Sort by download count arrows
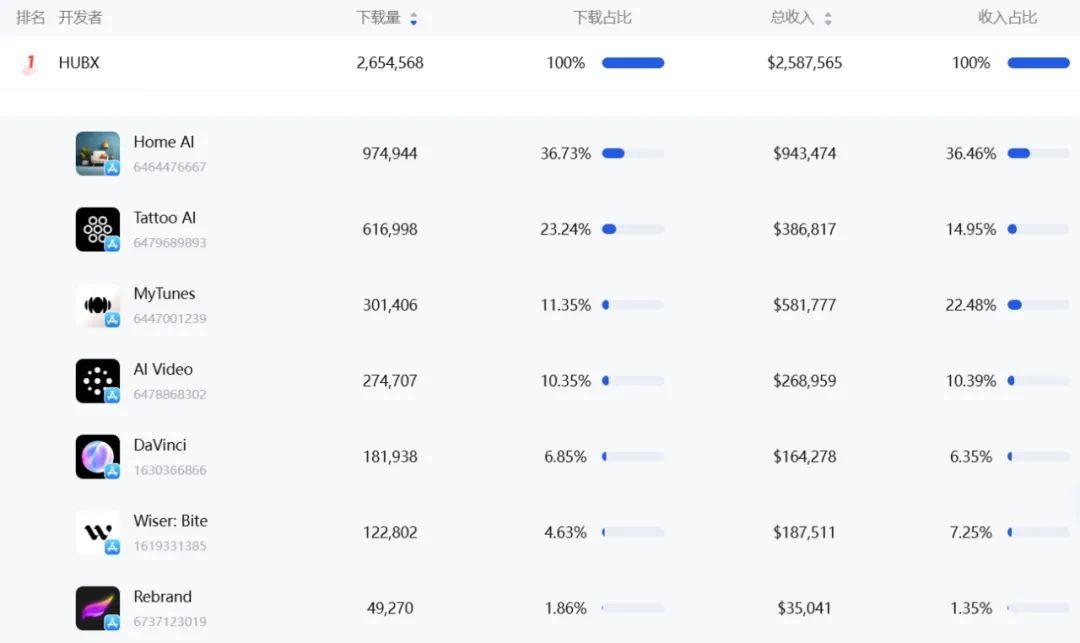 click(x=414, y=18)
